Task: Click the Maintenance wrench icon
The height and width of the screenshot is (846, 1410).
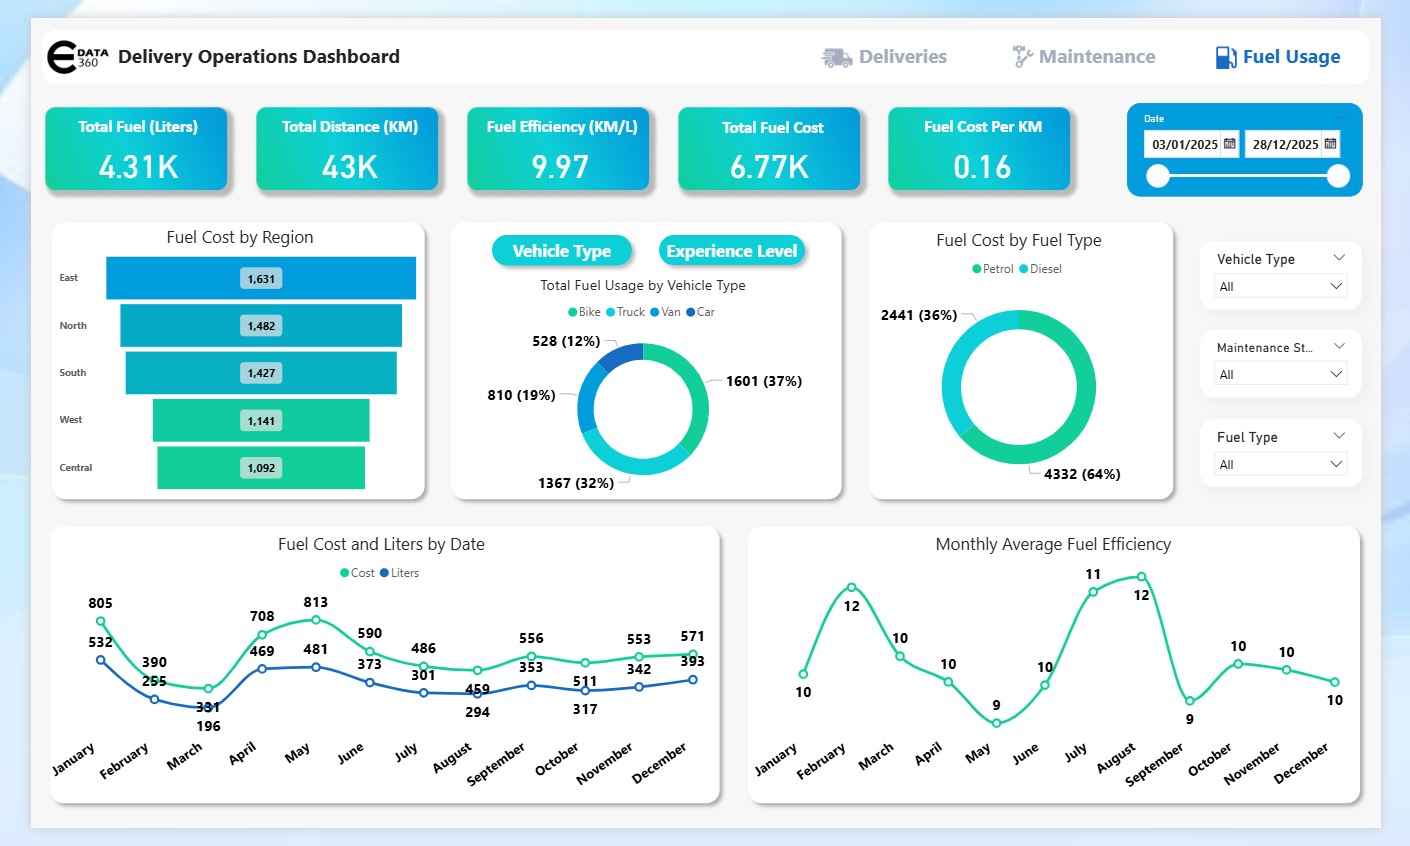Action: 1022,57
